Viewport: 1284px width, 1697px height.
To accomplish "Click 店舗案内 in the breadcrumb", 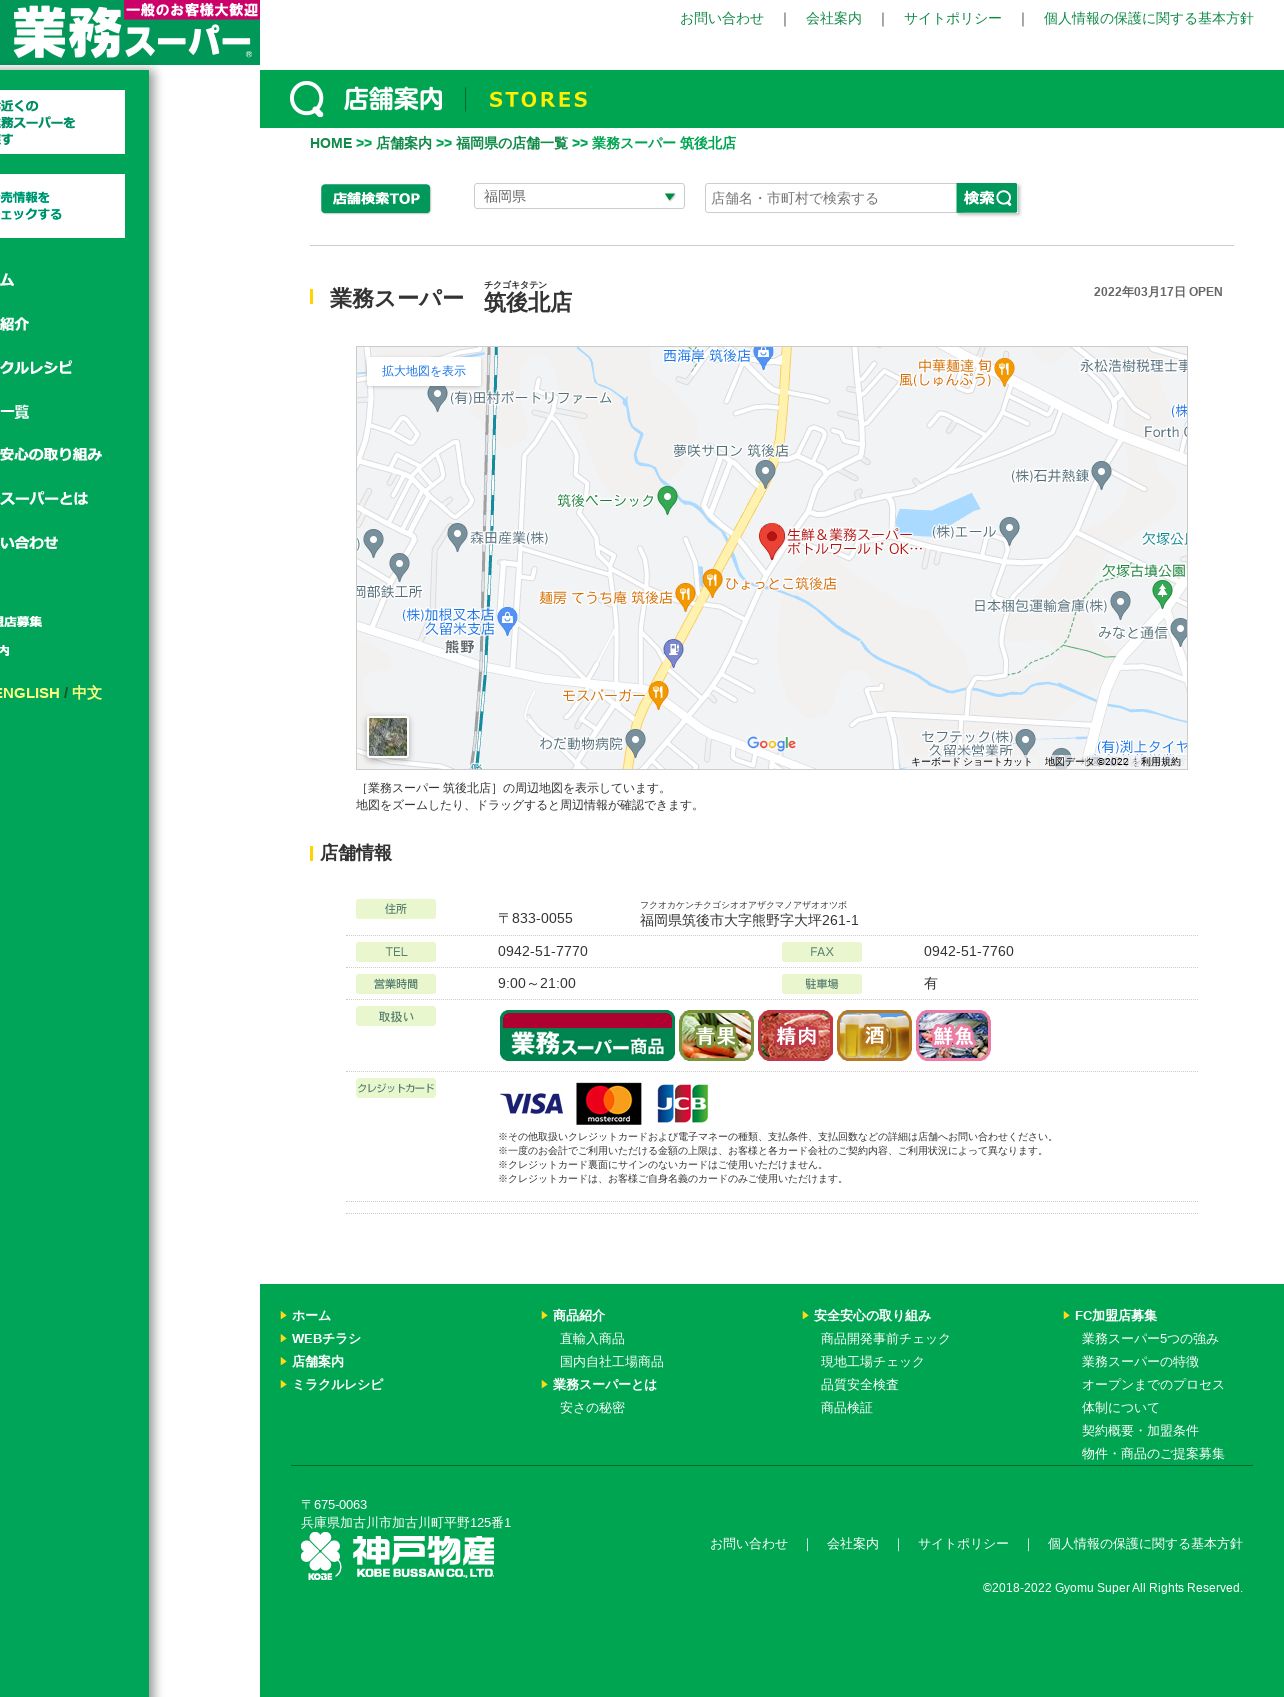I will coord(404,143).
